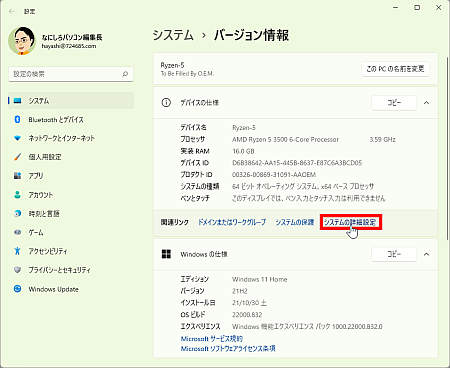Click the vertical scrollbar on right edge
The image size is (450, 368).
pos(447,148)
